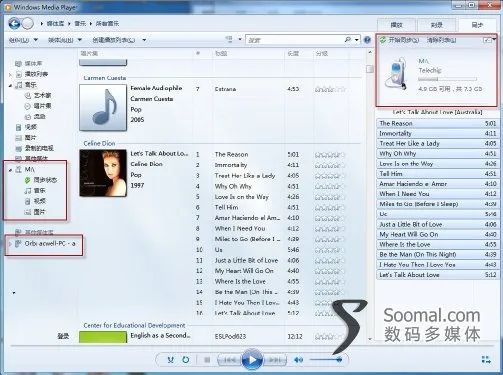
Task: Open the sync tab at top right
Action: pos(477,25)
